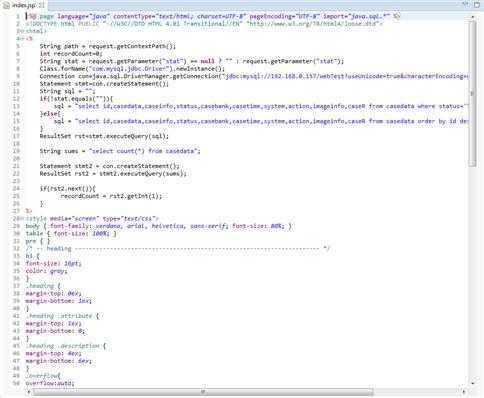Image resolution: width=484 pixels, height=398 pixels.
Task: Click 'Statement stmt=con.createStatement();'
Action: pyautogui.click(x=104, y=84)
